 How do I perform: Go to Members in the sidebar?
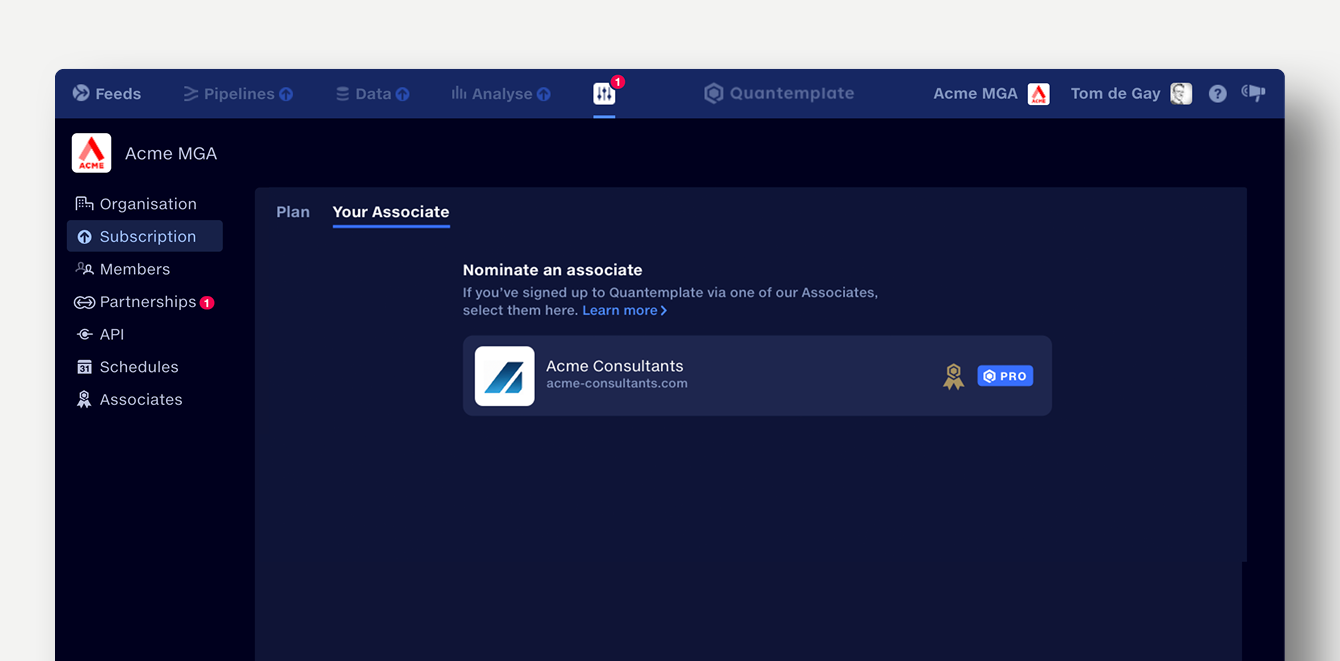134,269
